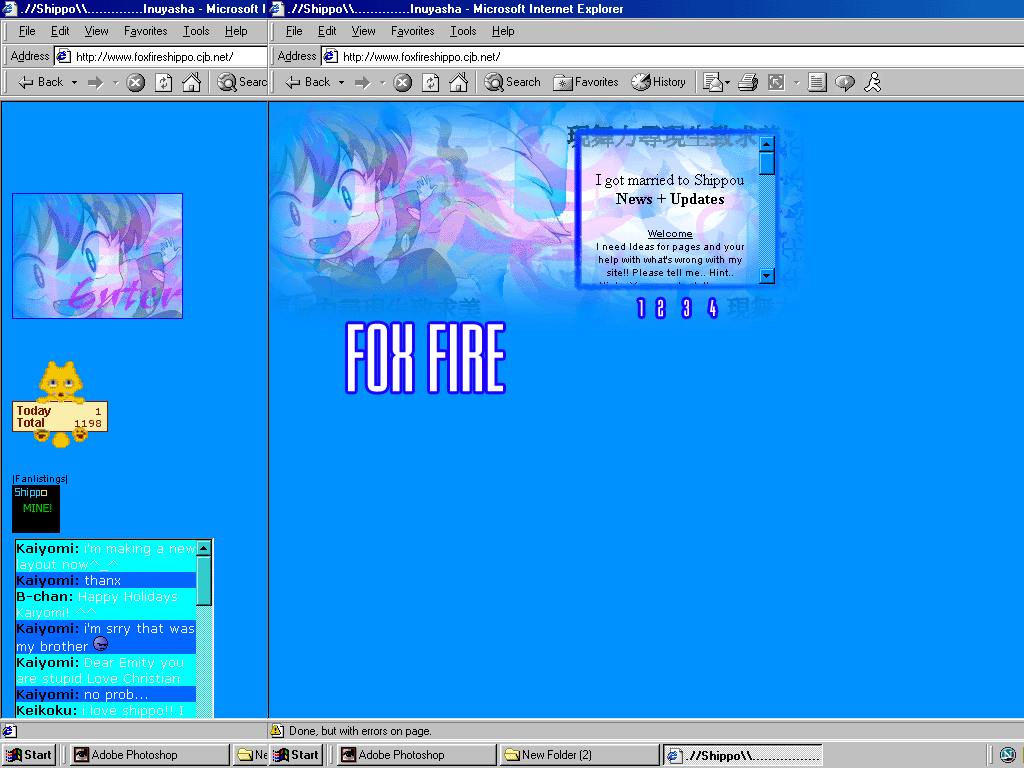The width and height of the screenshot is (1024, 768).
Task: Open the History toolbar button
Action: pos(658,82)
